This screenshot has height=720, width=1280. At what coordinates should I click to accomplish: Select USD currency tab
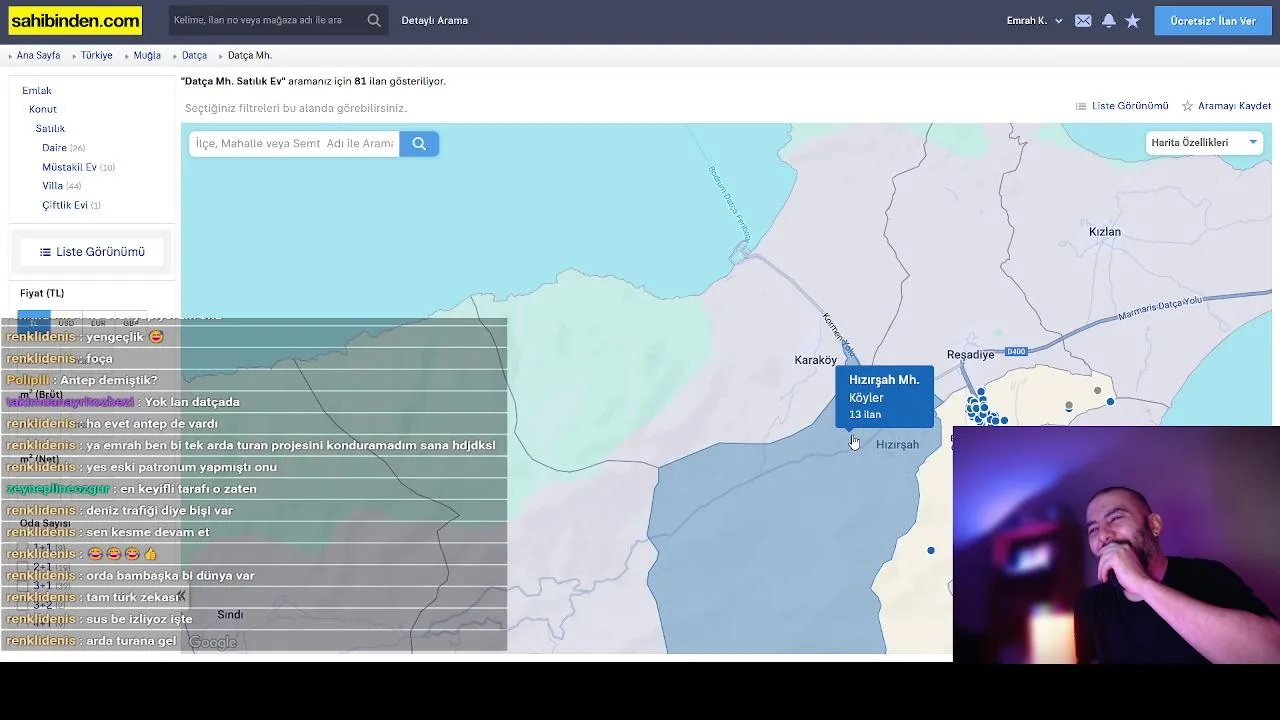pos(66,322)
